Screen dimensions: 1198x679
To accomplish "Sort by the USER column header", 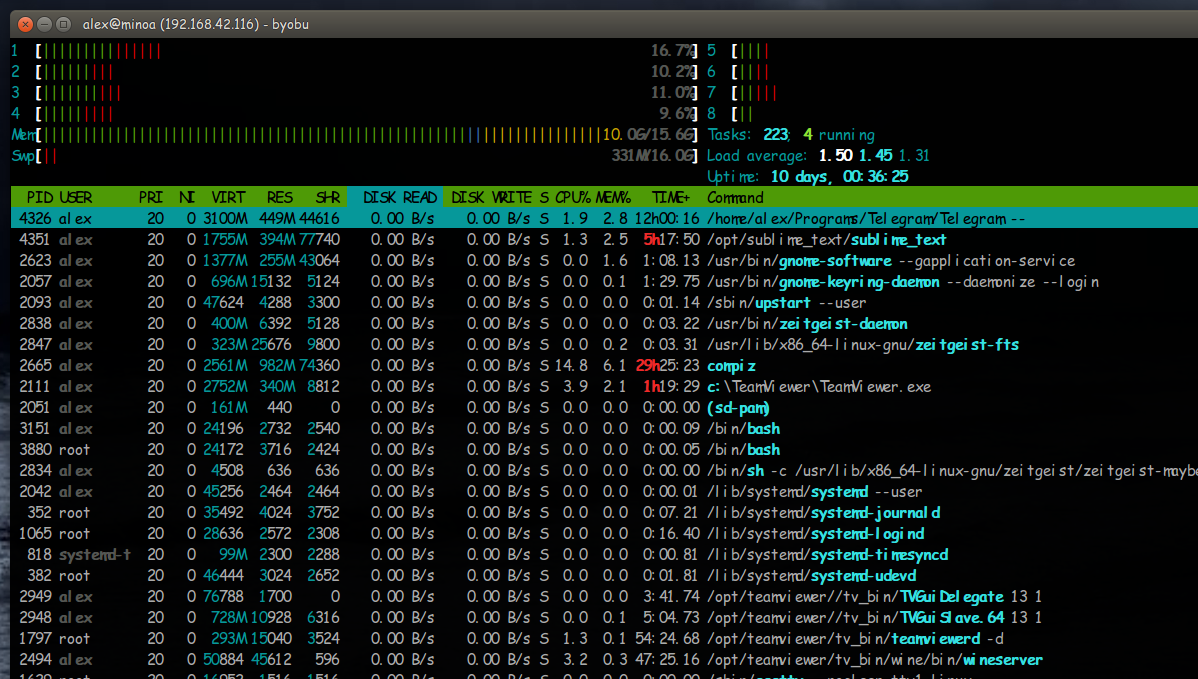I will [76, 198].
